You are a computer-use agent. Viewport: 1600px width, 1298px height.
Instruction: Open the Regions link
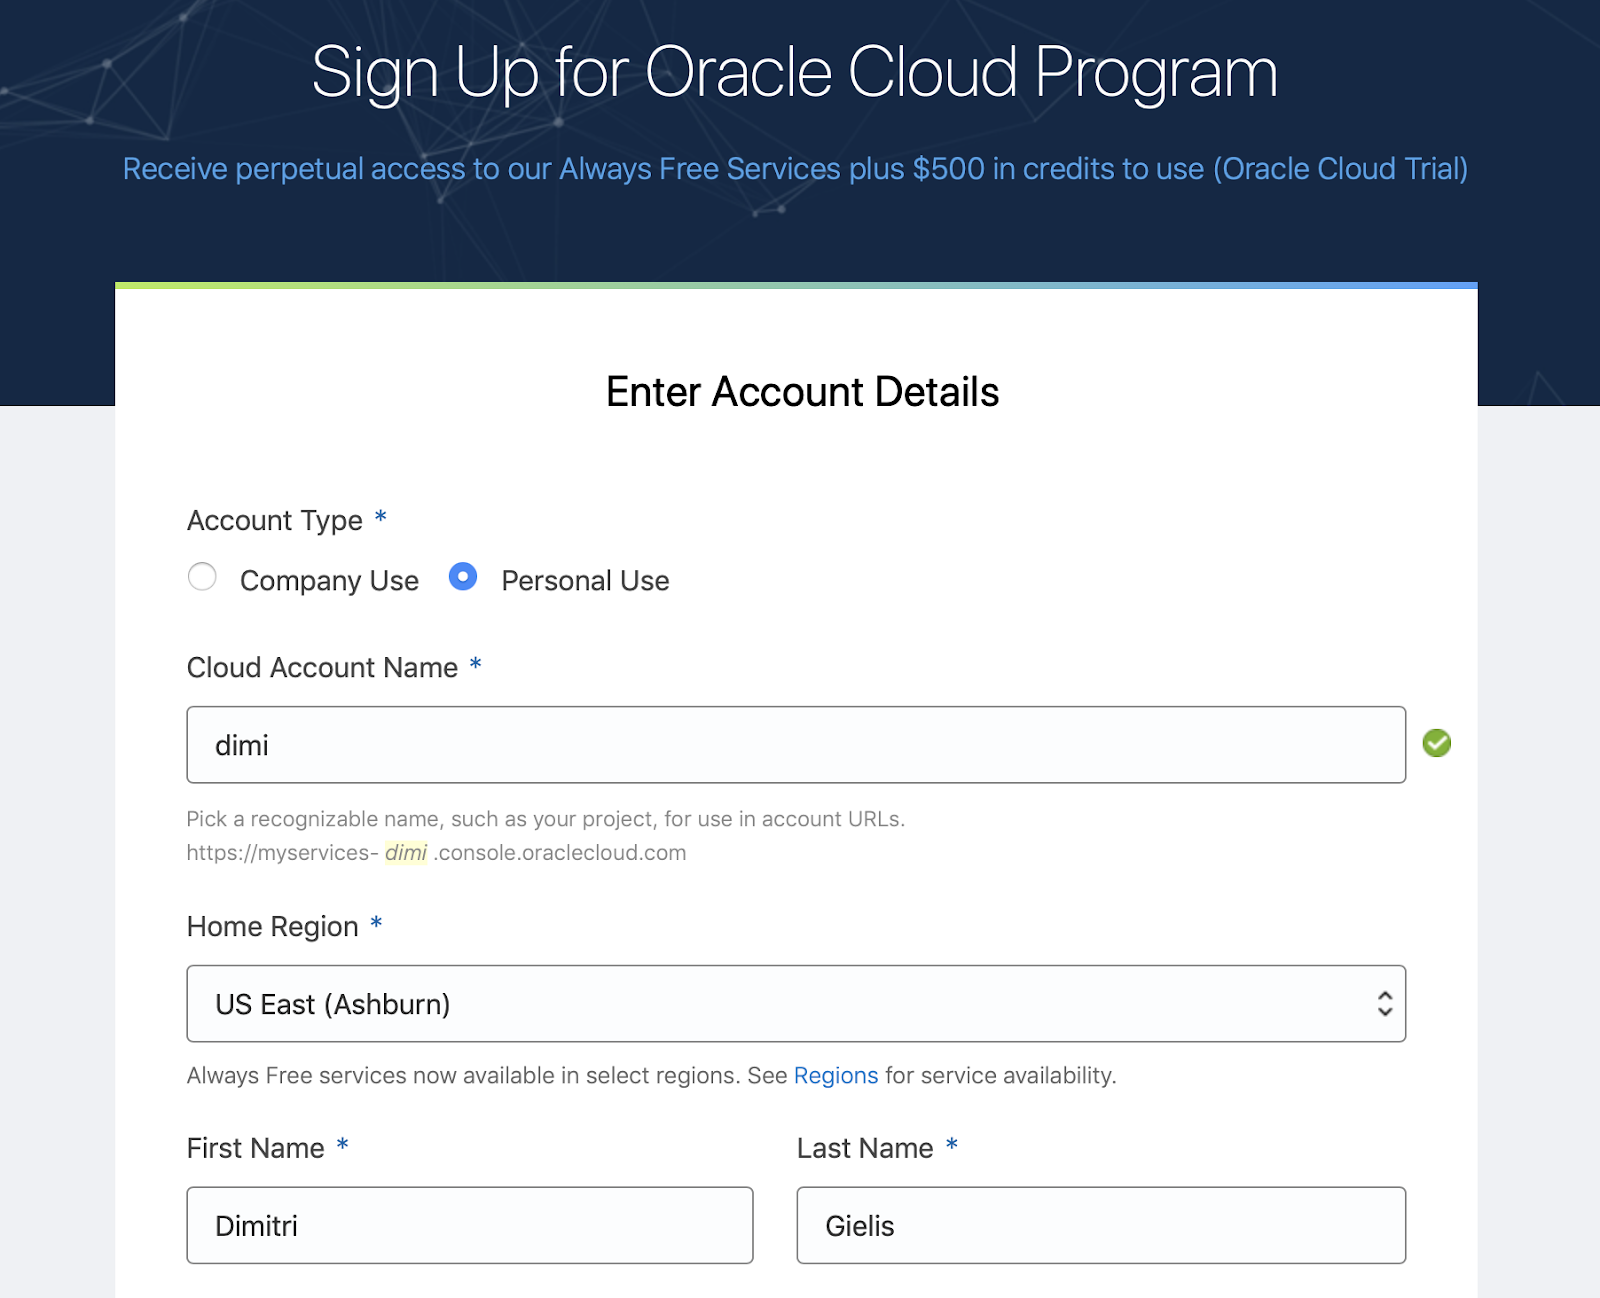click(x=836, y=1075)
